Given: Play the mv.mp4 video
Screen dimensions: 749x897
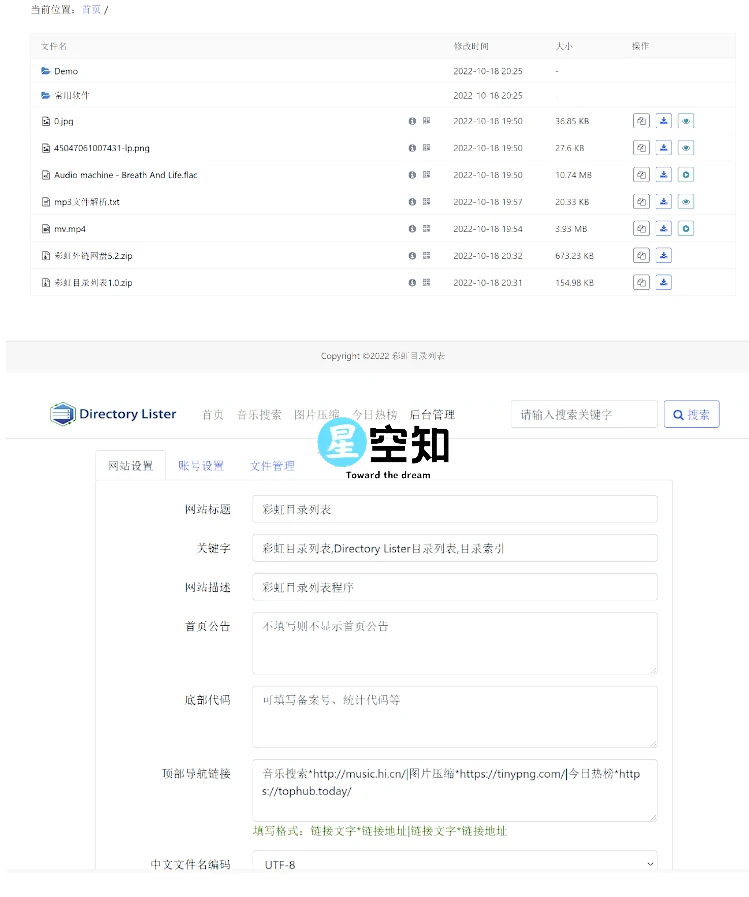Looking at the screenshot, I should (x=686, y=228).
